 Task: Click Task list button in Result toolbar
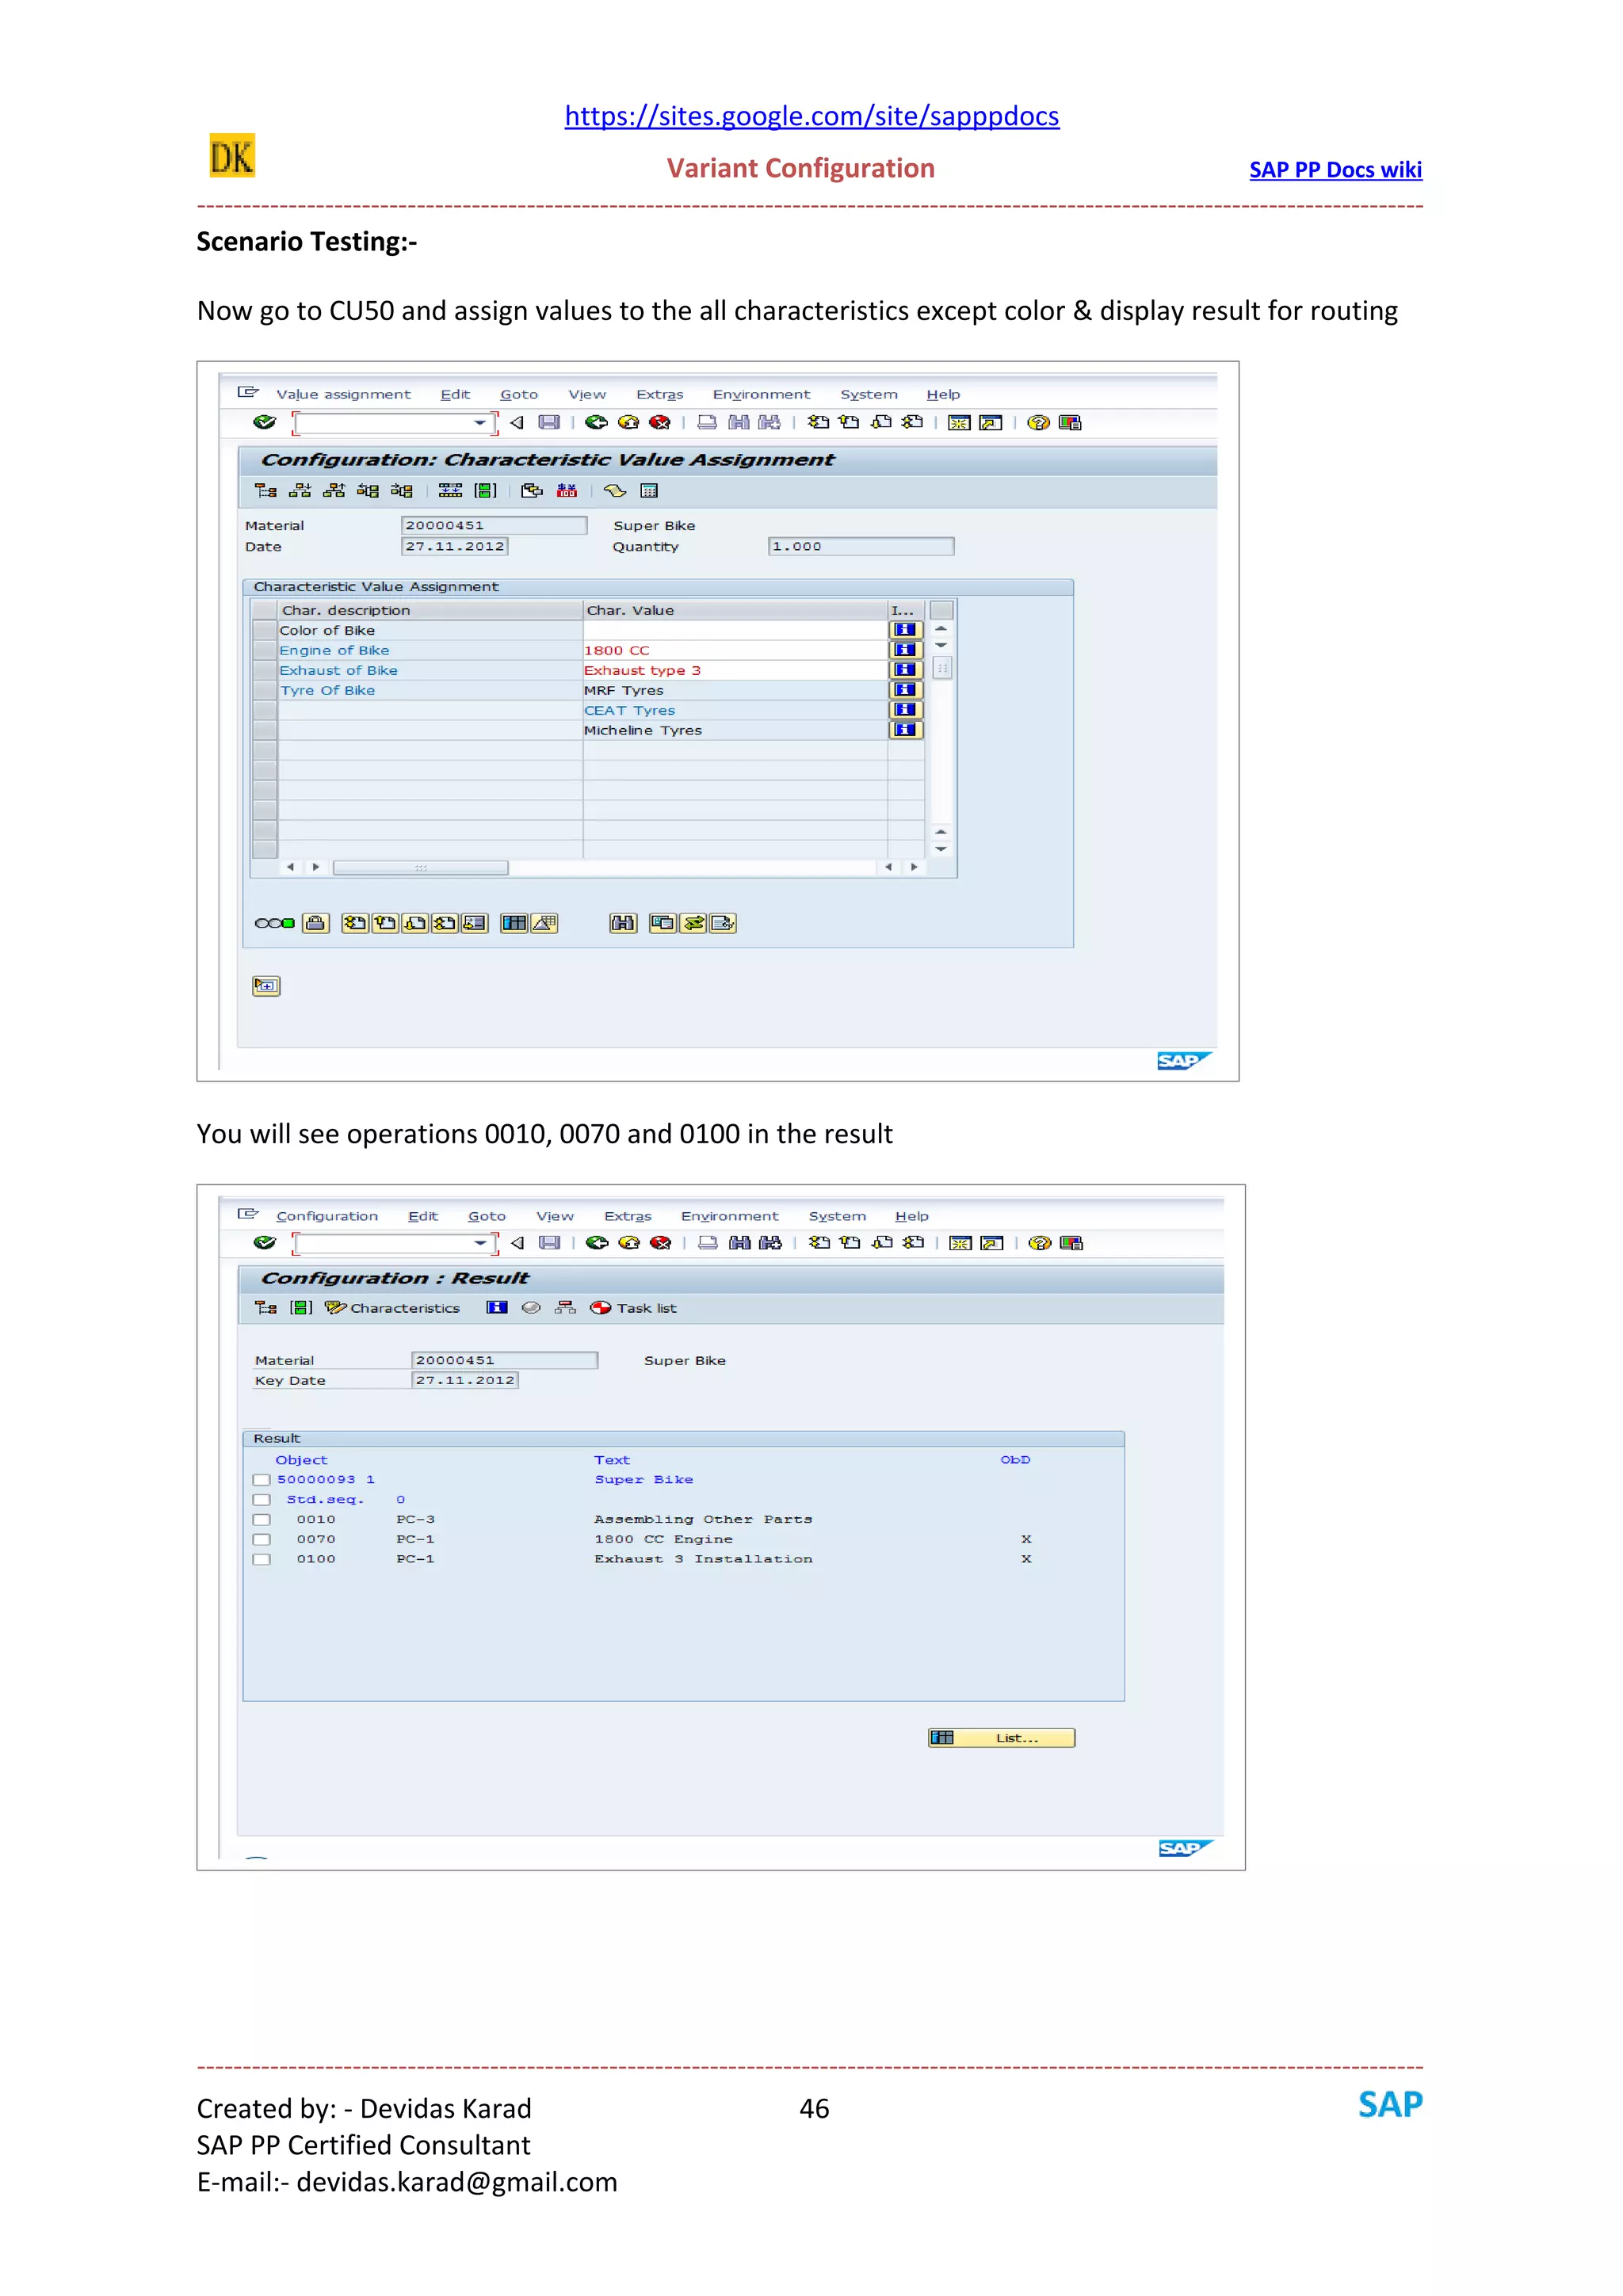(x=634, y=1308)
